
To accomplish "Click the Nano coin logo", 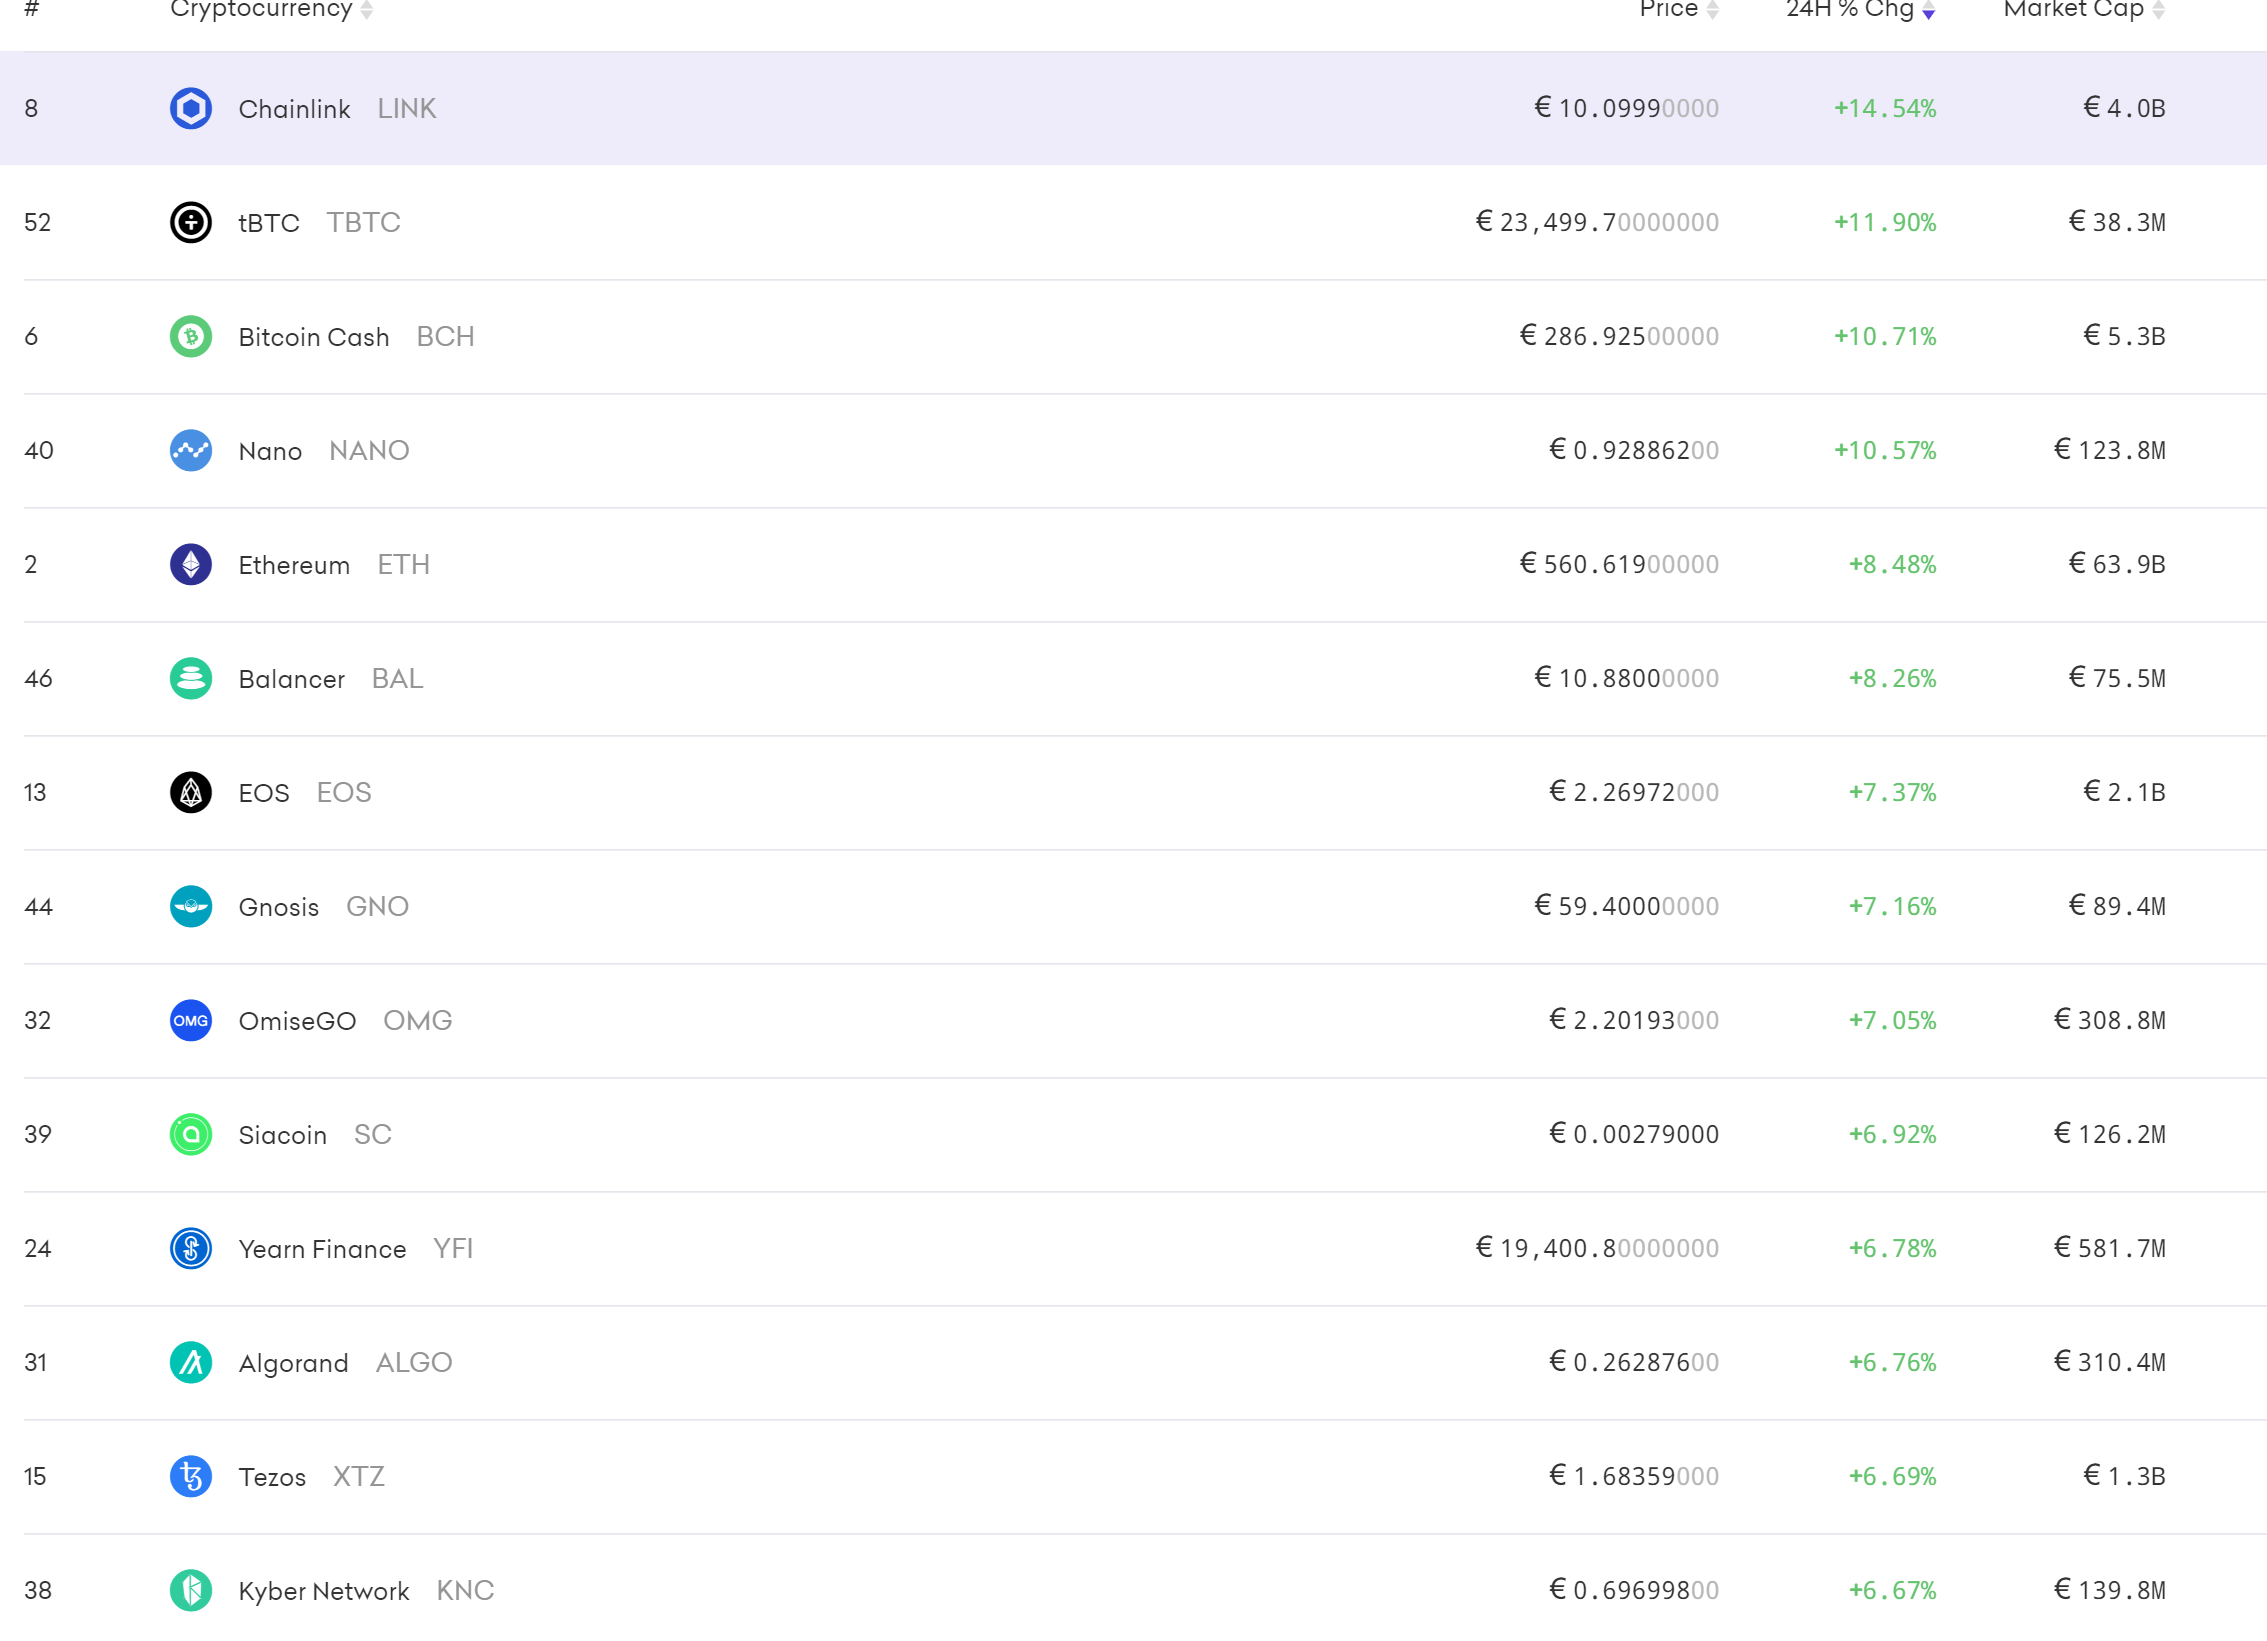I will tap(190, 450).
